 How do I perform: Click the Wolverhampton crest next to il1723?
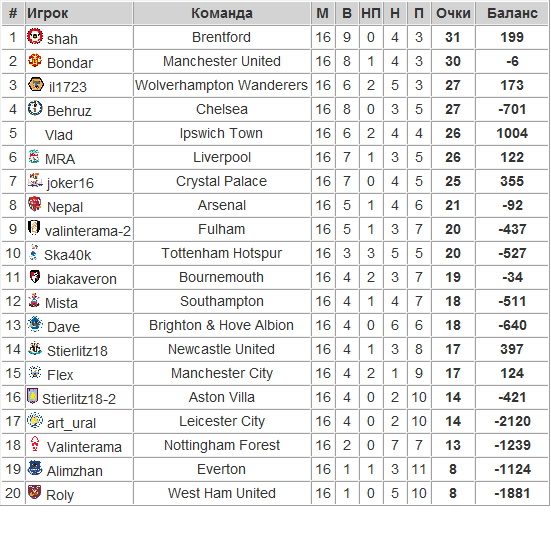(36, 85)
